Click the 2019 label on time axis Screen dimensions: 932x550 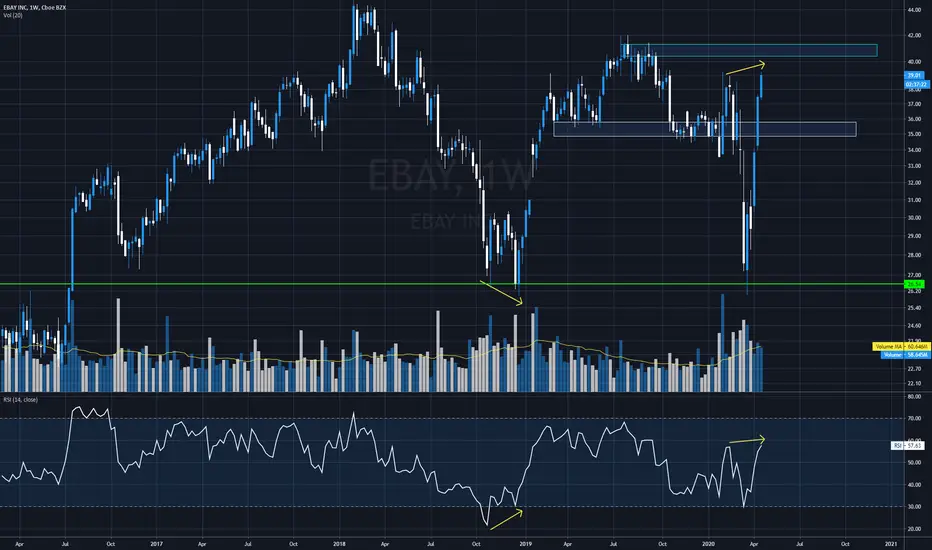(525, 544)
